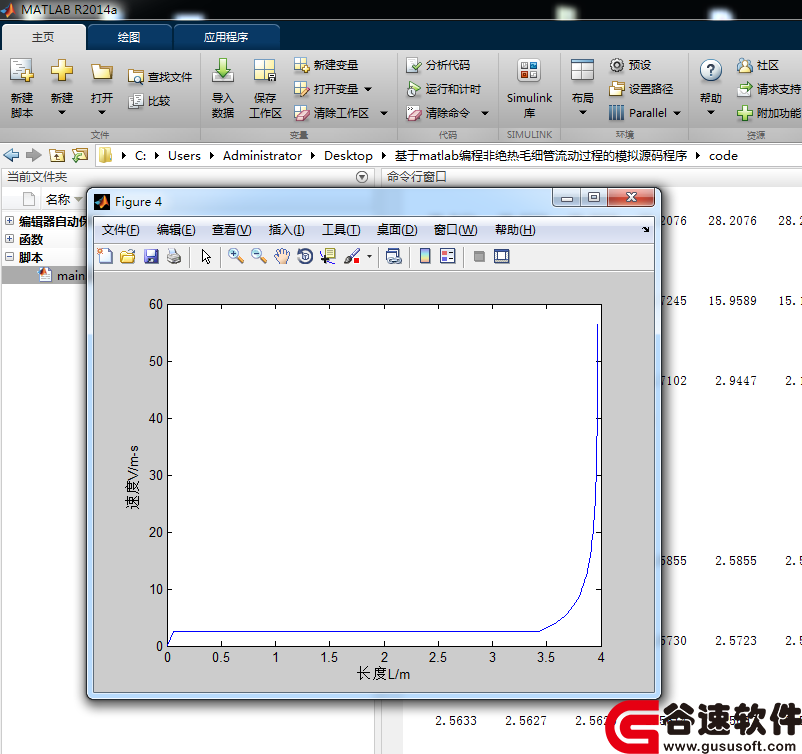
Task: Go back with address bar left arrow
Action: (x=11, y=155)
